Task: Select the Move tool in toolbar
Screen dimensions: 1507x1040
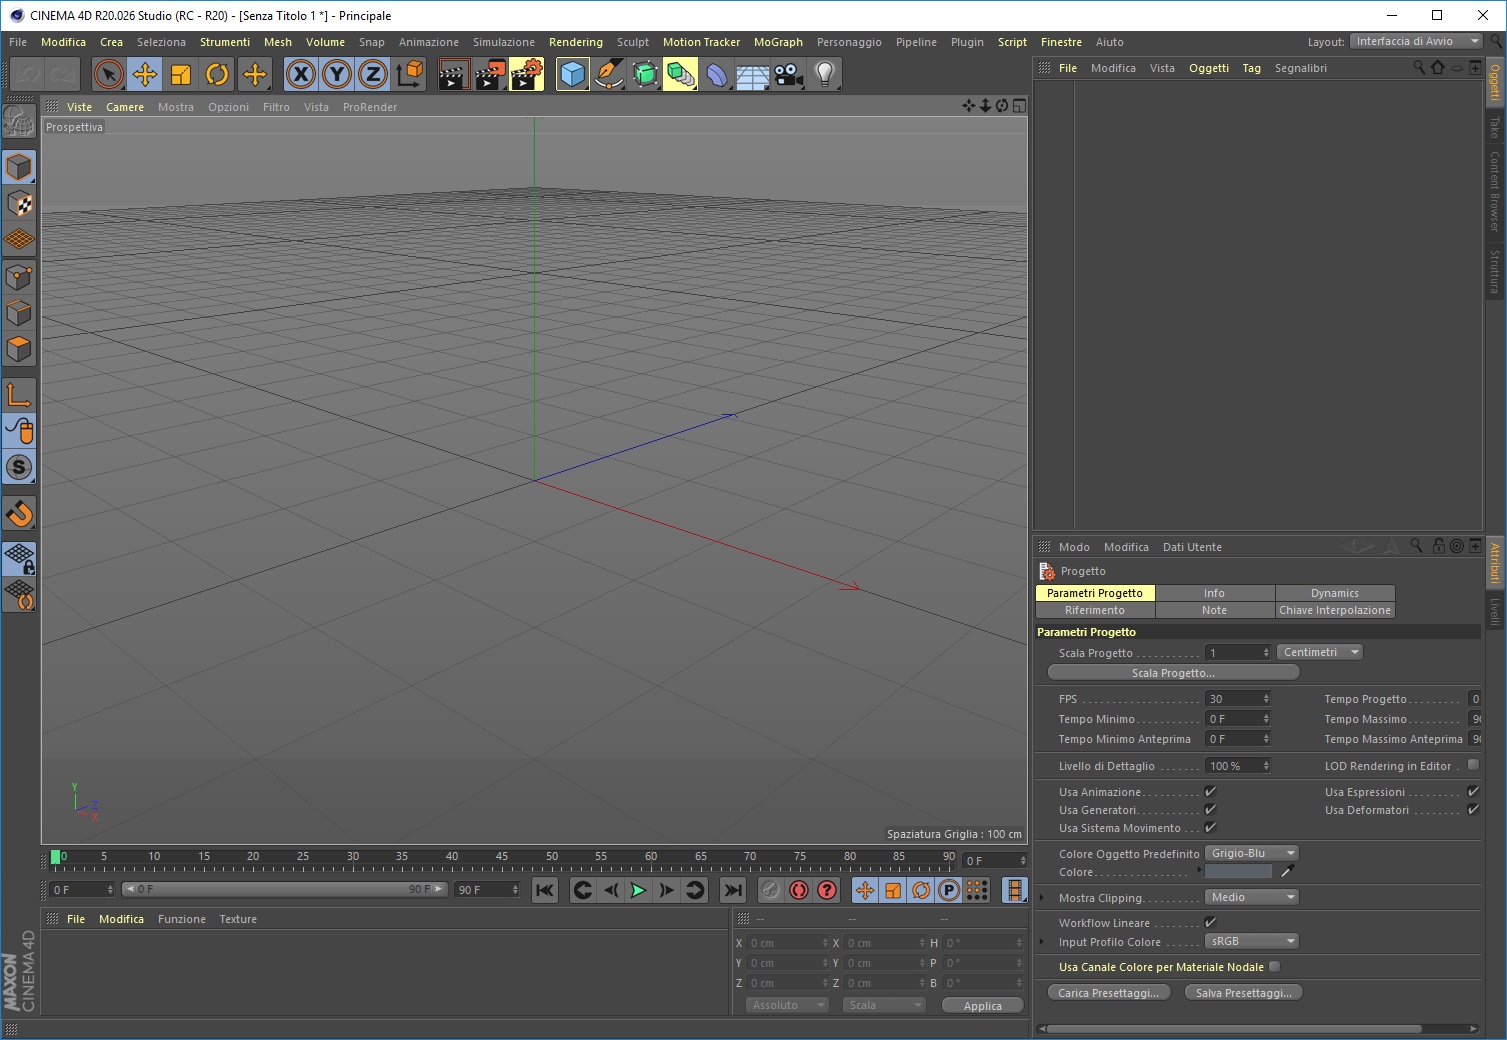Action: (x=145, y=74)
